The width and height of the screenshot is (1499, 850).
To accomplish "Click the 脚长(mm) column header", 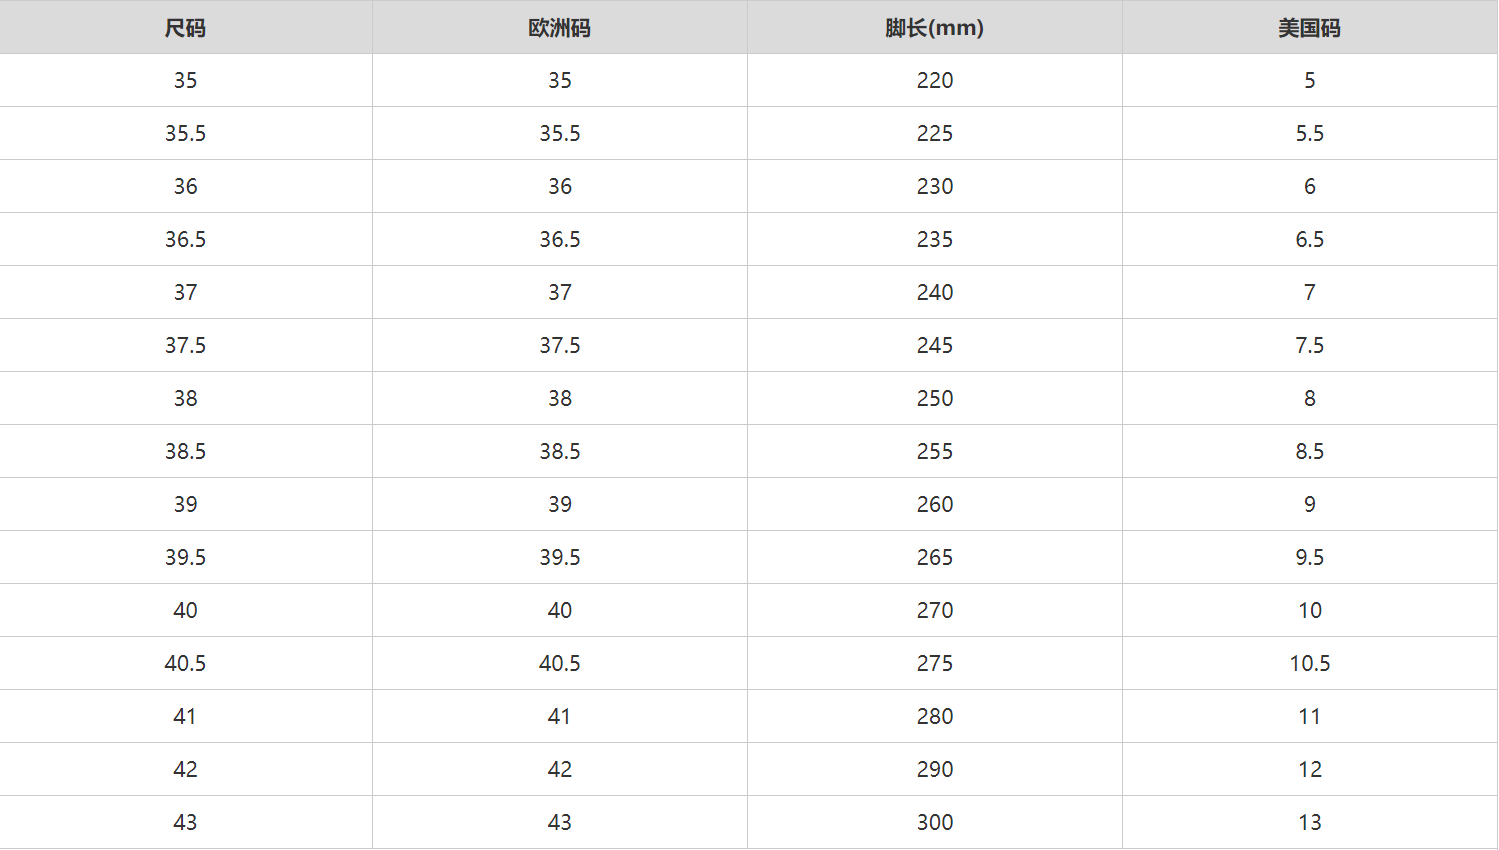I will 934,28.
